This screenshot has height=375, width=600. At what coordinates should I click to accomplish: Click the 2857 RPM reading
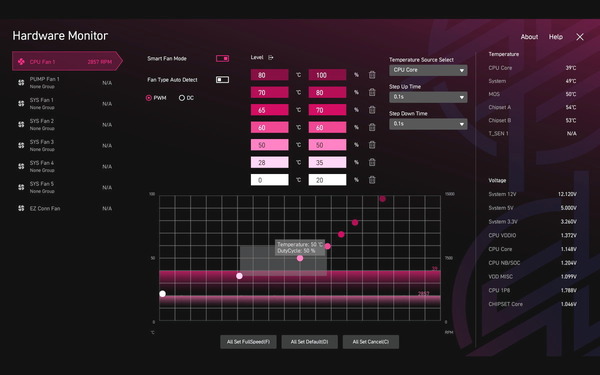(99, 62)
